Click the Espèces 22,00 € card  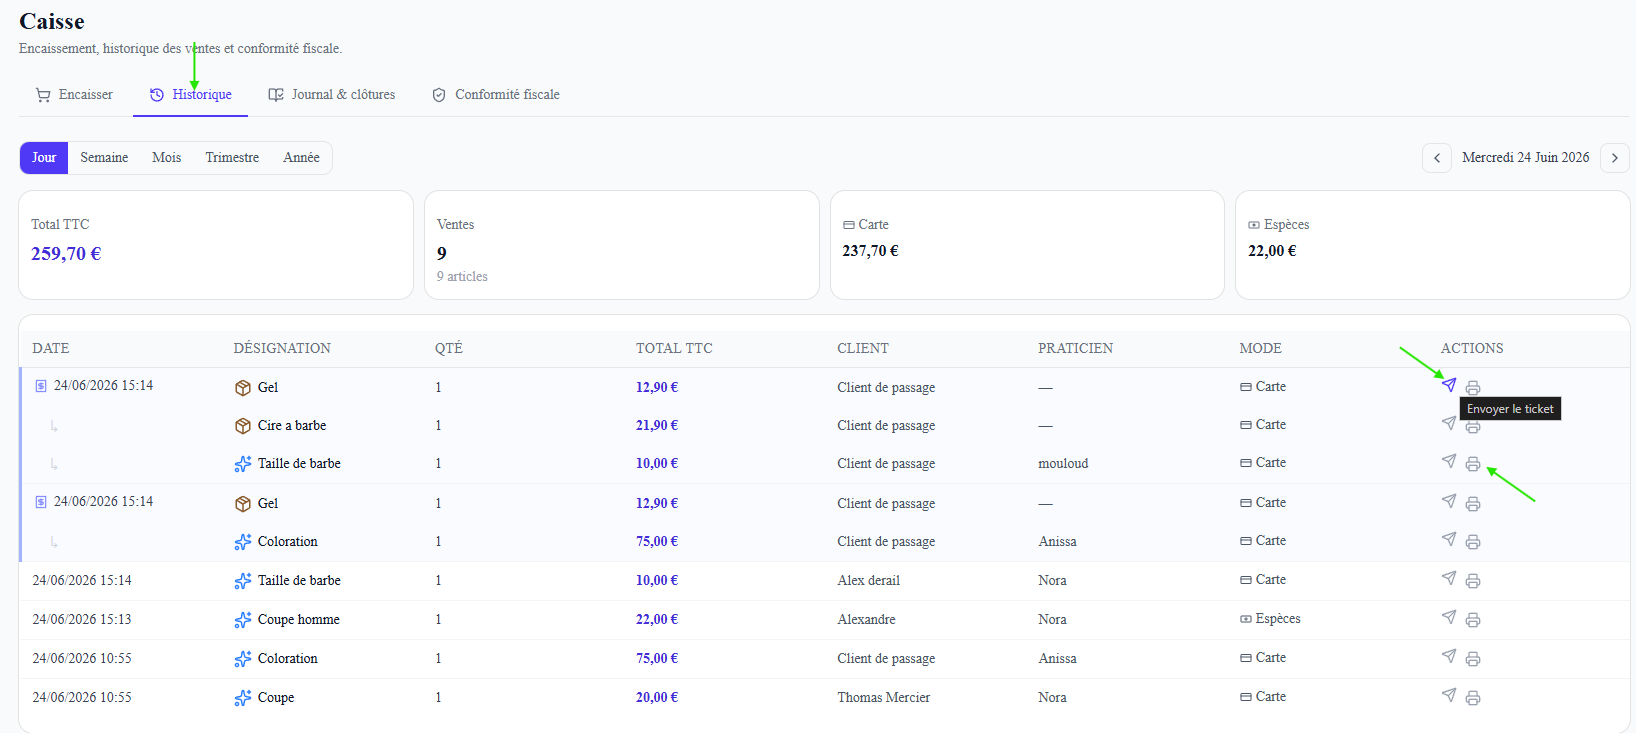1433,245
